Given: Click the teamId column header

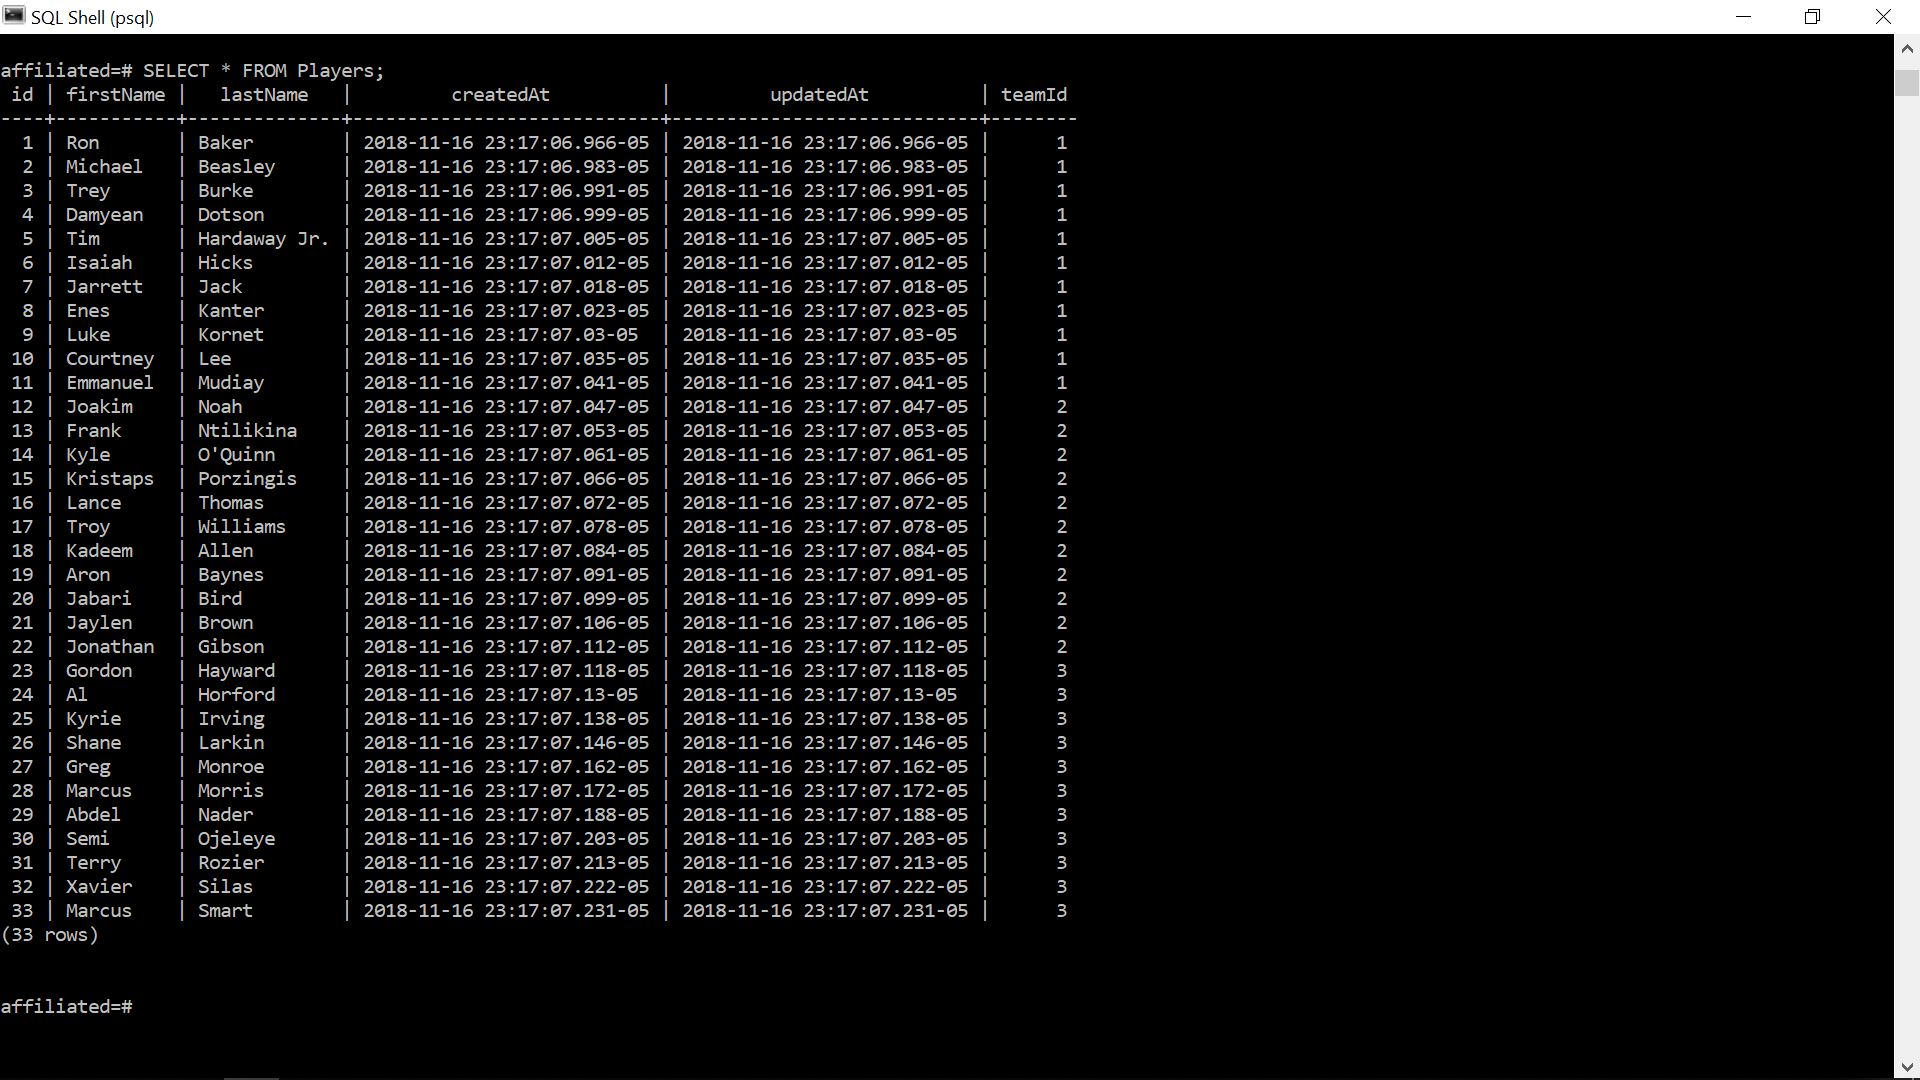Looking at the screenshot, I should [x=1033, y=95].
